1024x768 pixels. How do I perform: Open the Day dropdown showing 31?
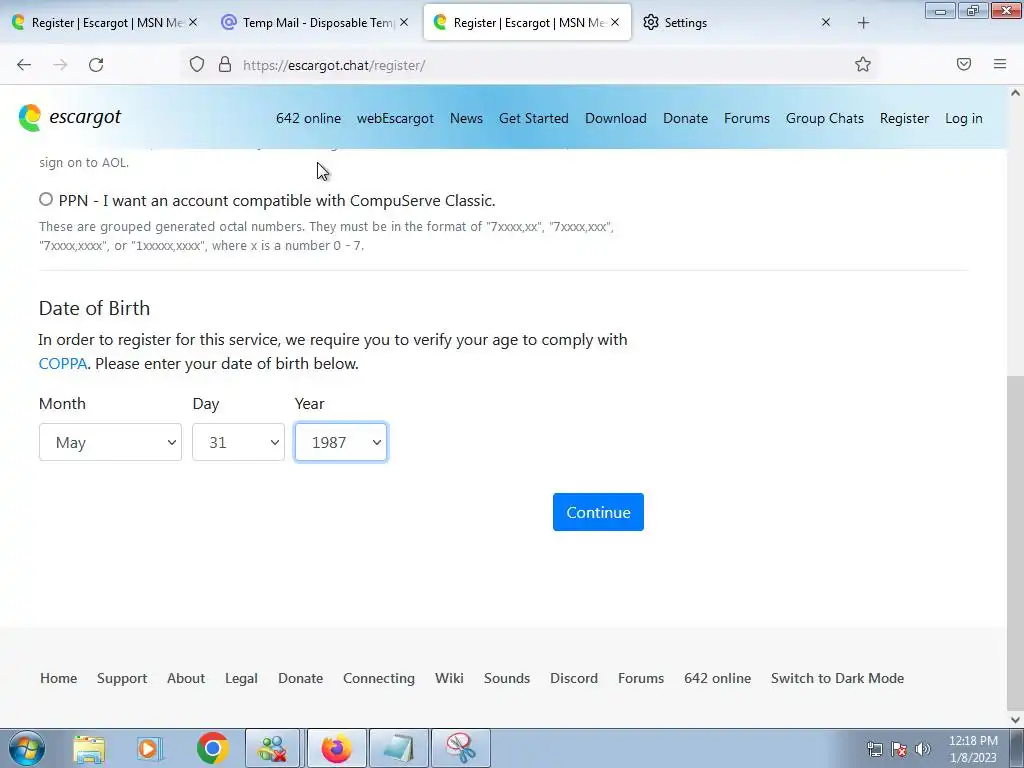238,442
